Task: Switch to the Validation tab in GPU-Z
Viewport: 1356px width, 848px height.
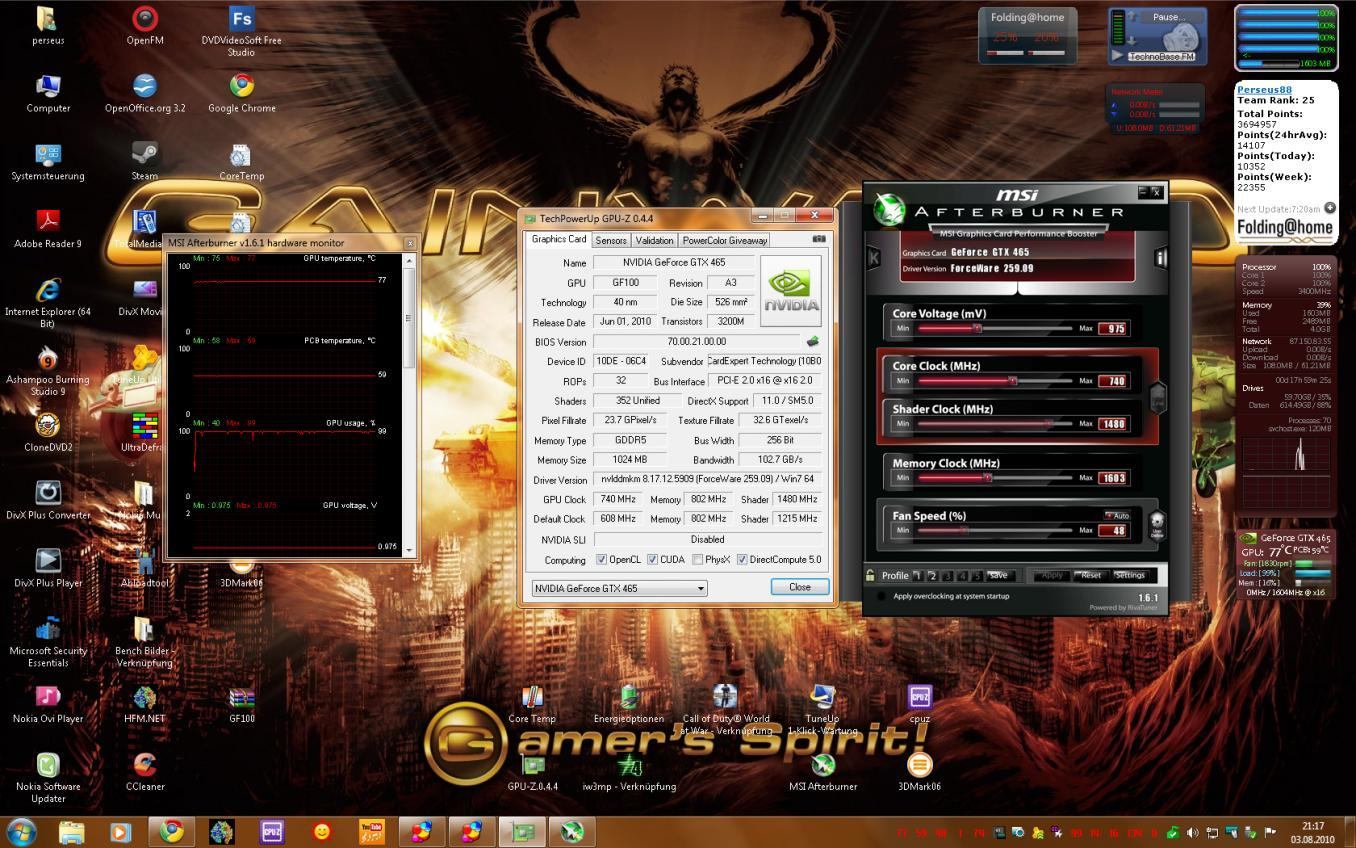Action: pyautogui.click(x=654, y=240)
